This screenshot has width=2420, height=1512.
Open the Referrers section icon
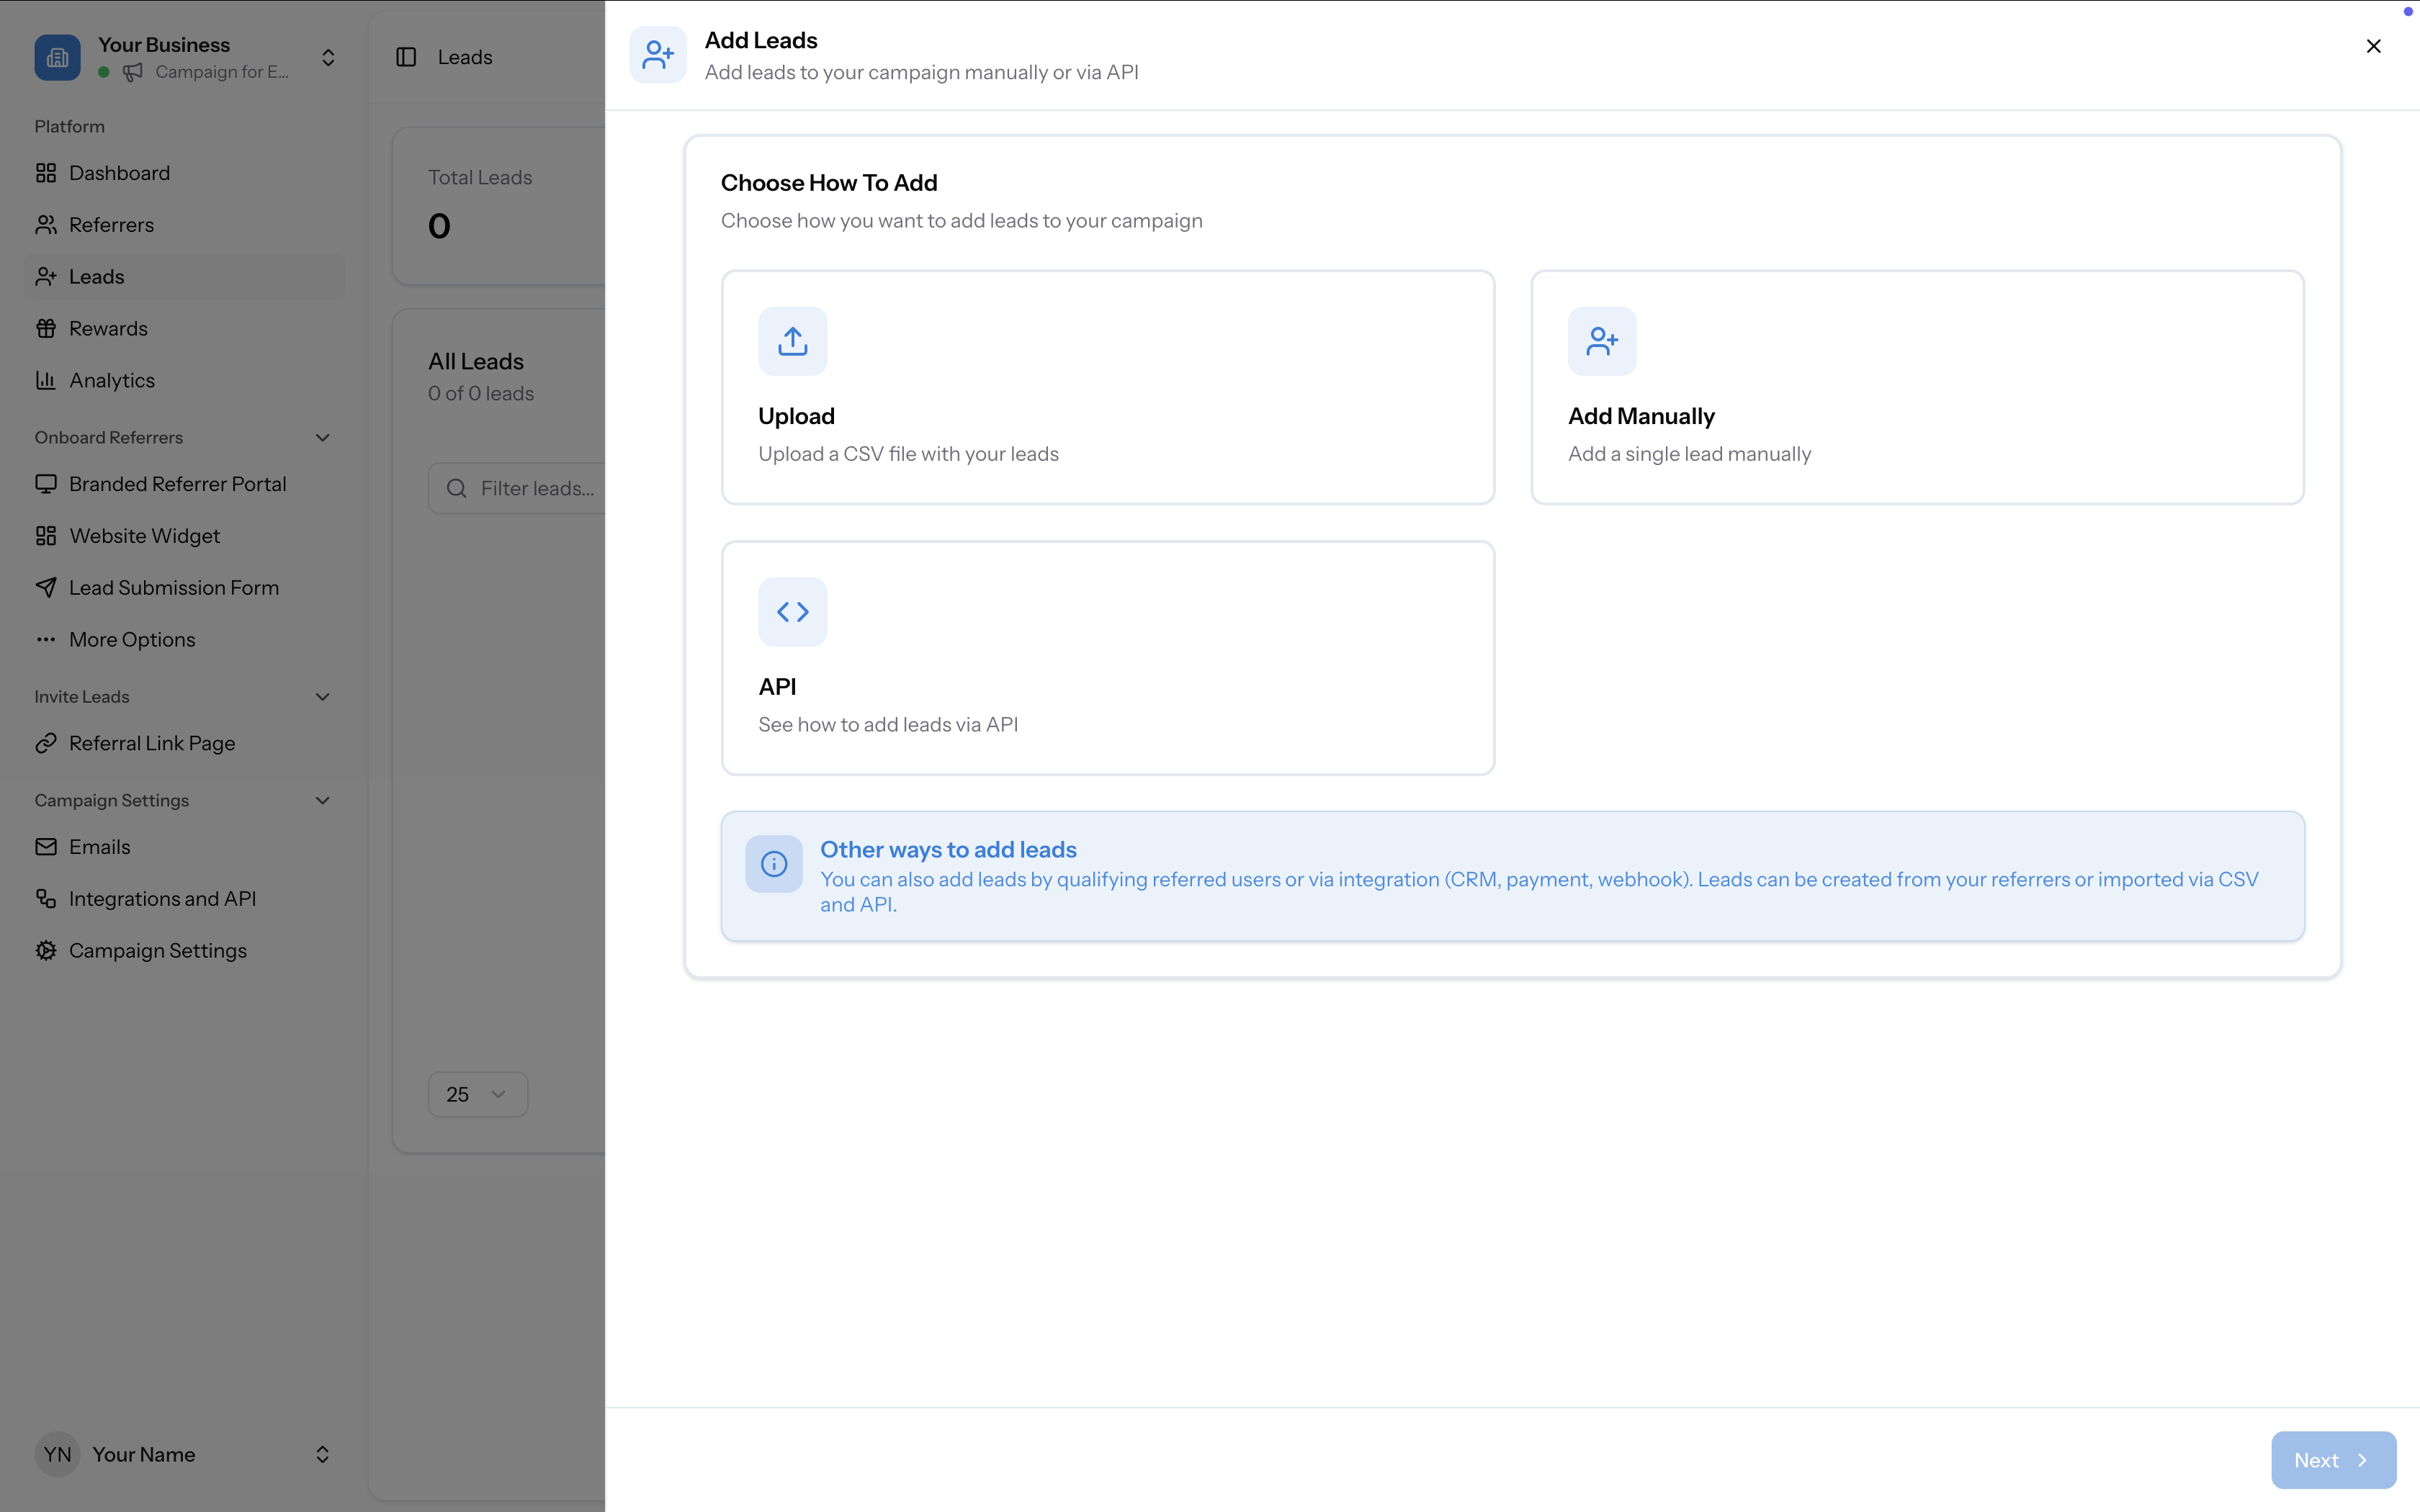[46, 224]
